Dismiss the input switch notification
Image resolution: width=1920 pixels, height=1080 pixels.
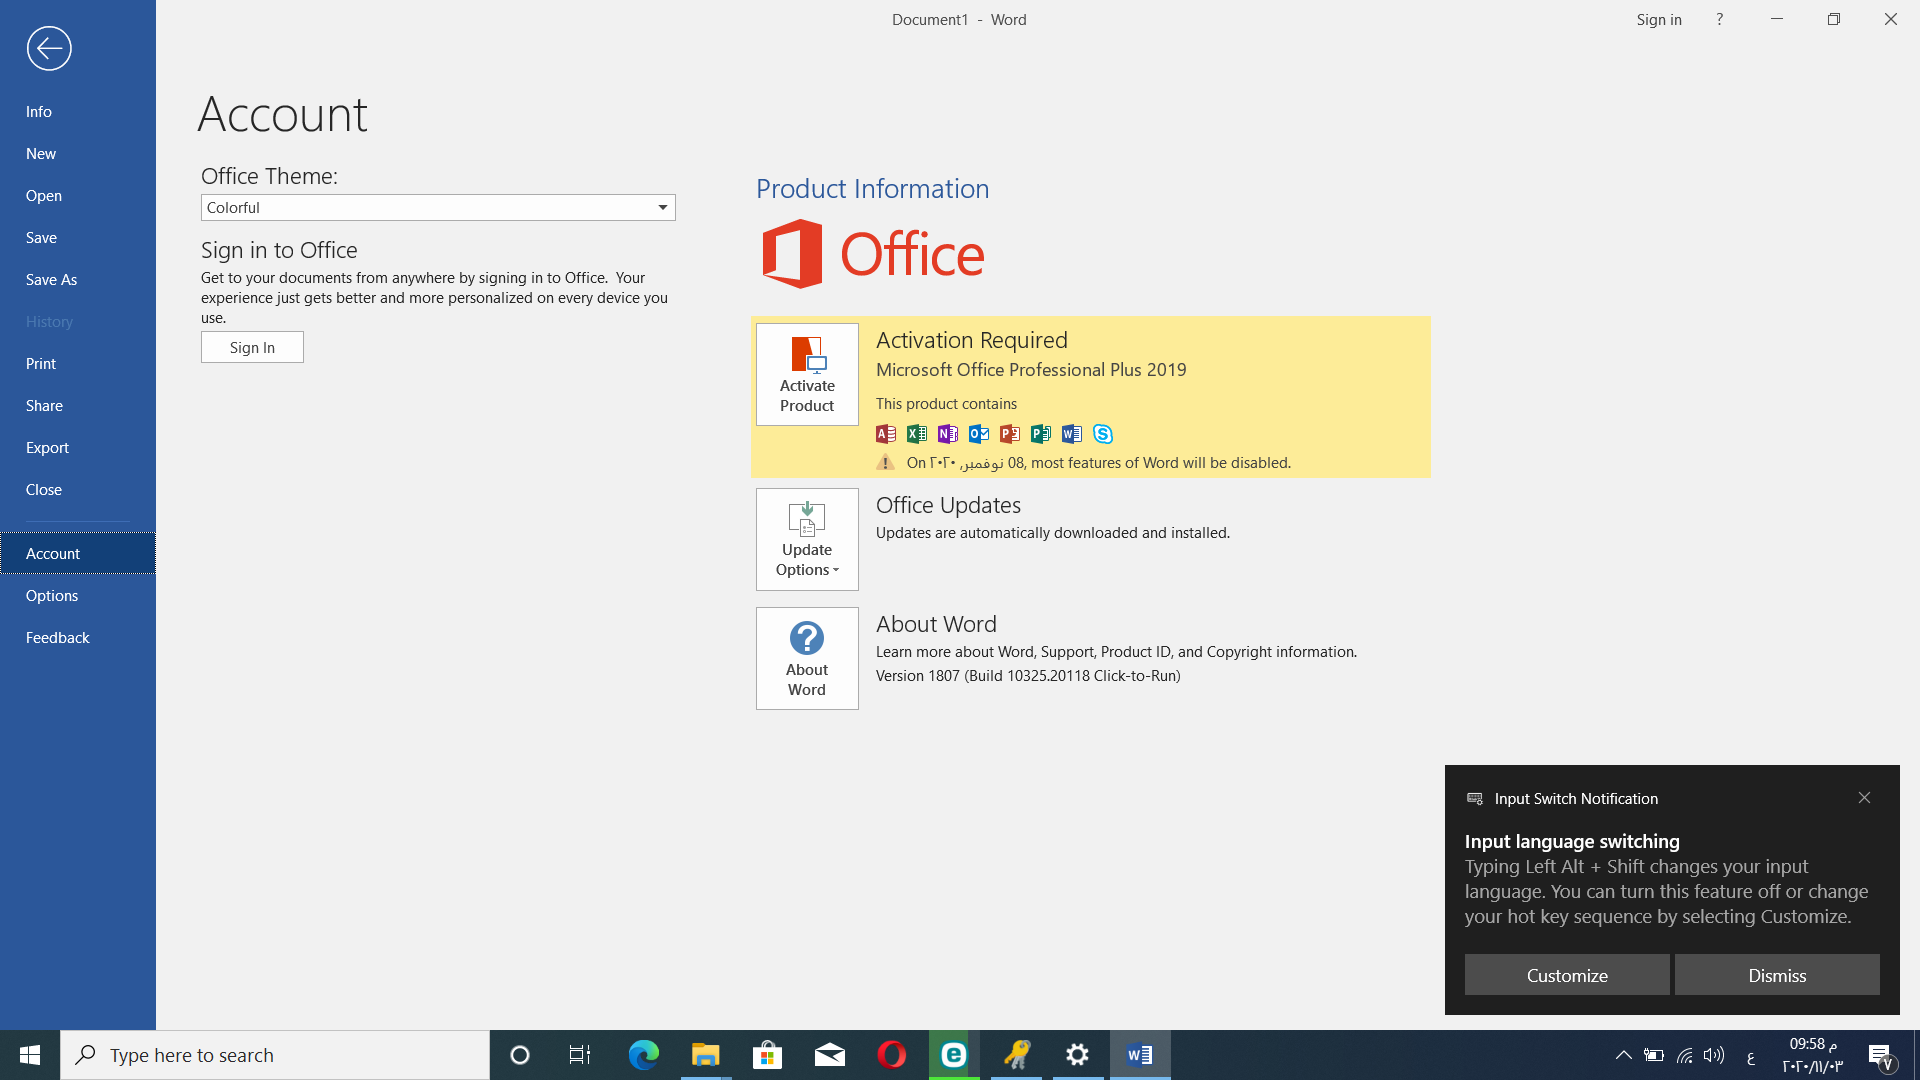(1777, 975)
